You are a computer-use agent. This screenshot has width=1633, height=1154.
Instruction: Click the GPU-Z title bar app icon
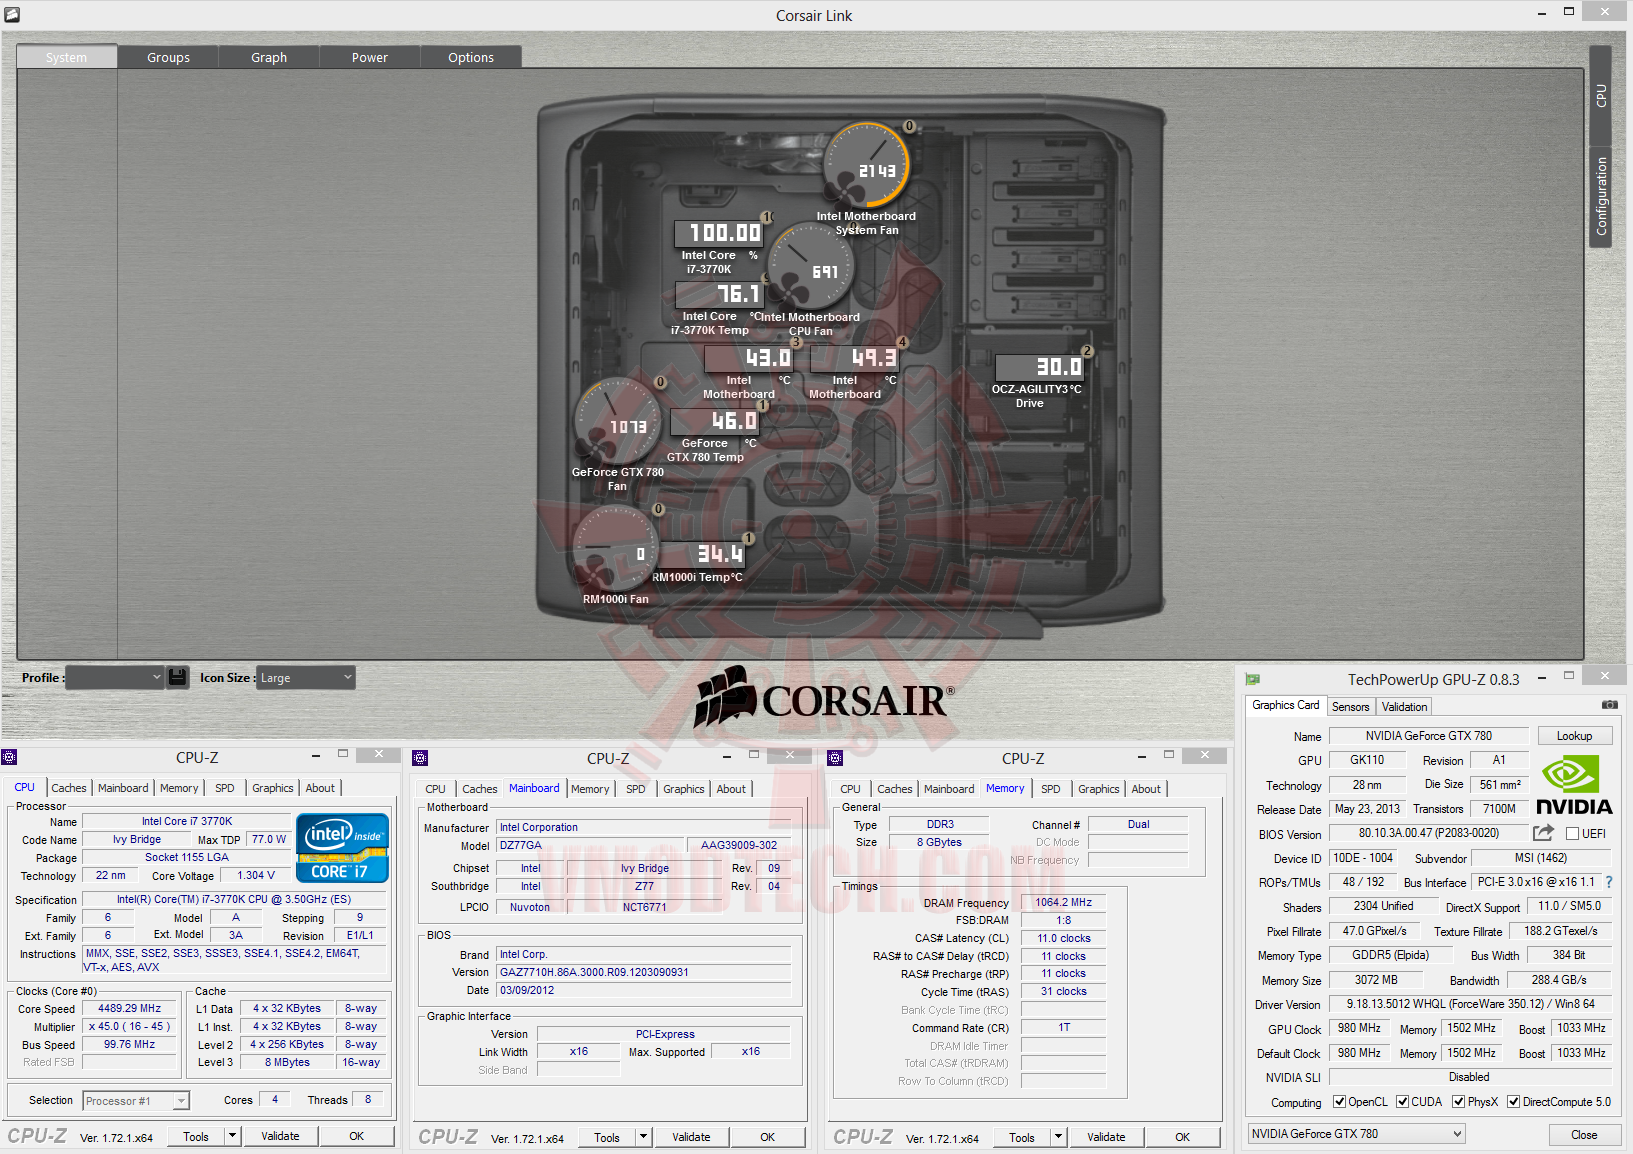1252,679
